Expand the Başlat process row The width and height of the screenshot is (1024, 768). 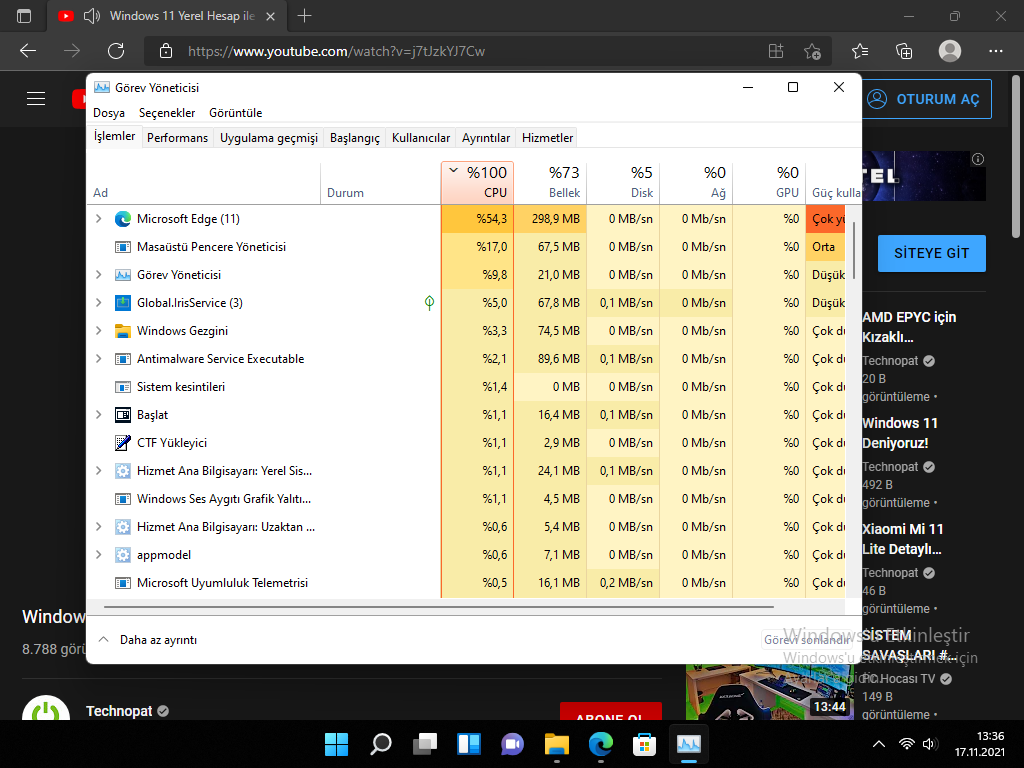tap(99, 415)
